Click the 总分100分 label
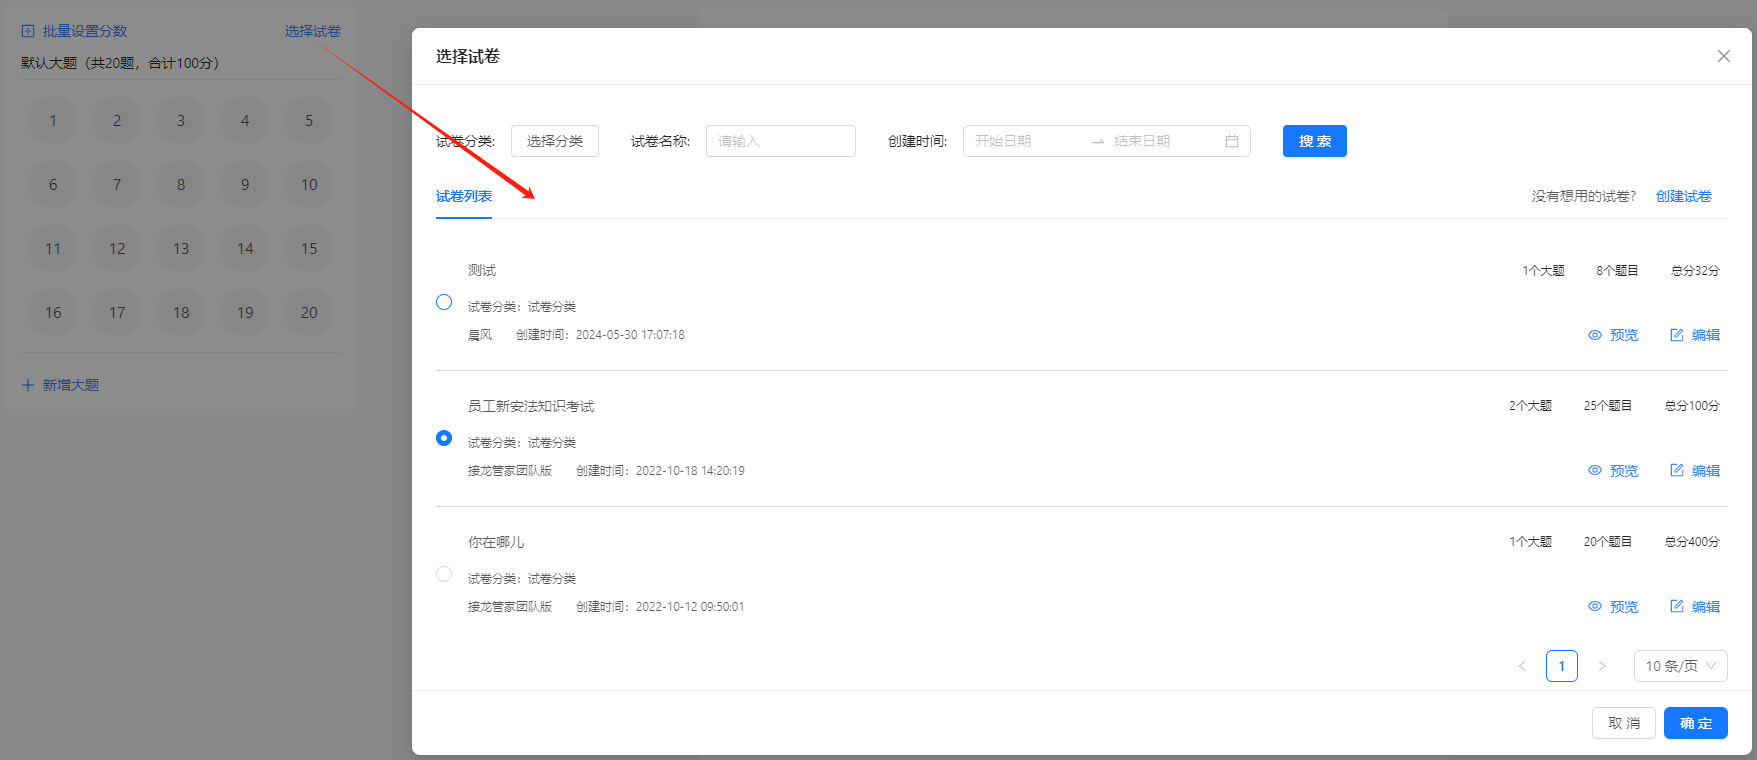 point(1692,406)
